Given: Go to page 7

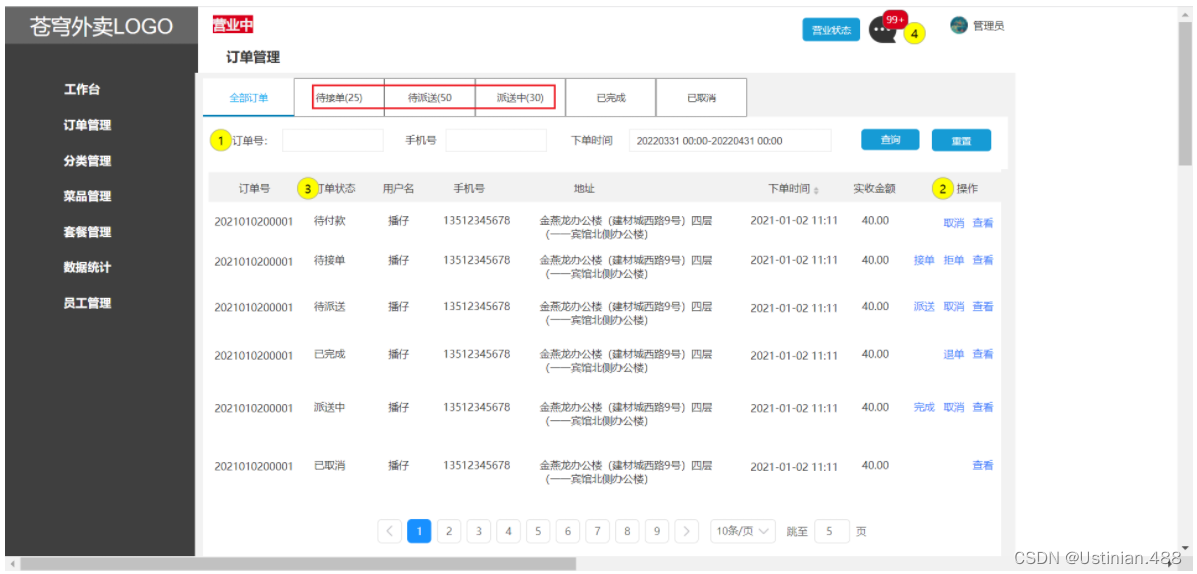Looking at the screenshot, I should pos(597,531).
